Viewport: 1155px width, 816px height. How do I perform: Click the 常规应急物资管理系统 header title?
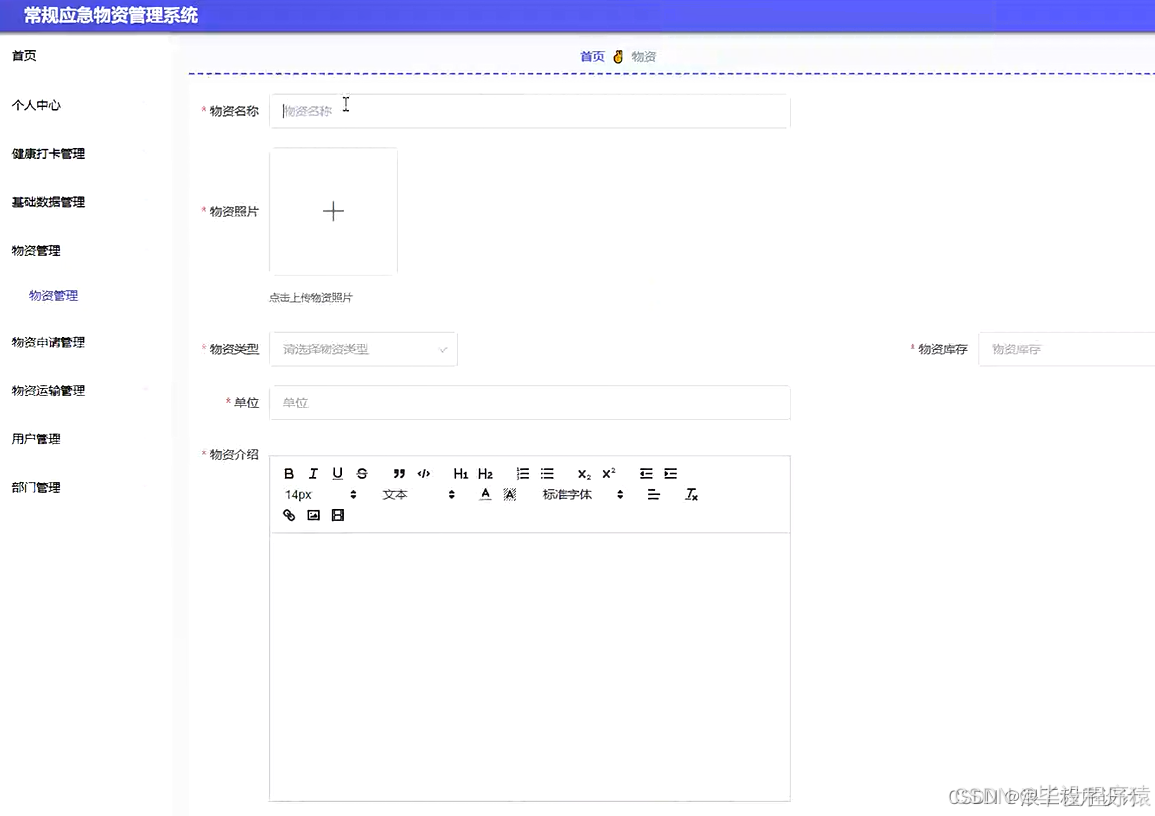coord(110,15)
